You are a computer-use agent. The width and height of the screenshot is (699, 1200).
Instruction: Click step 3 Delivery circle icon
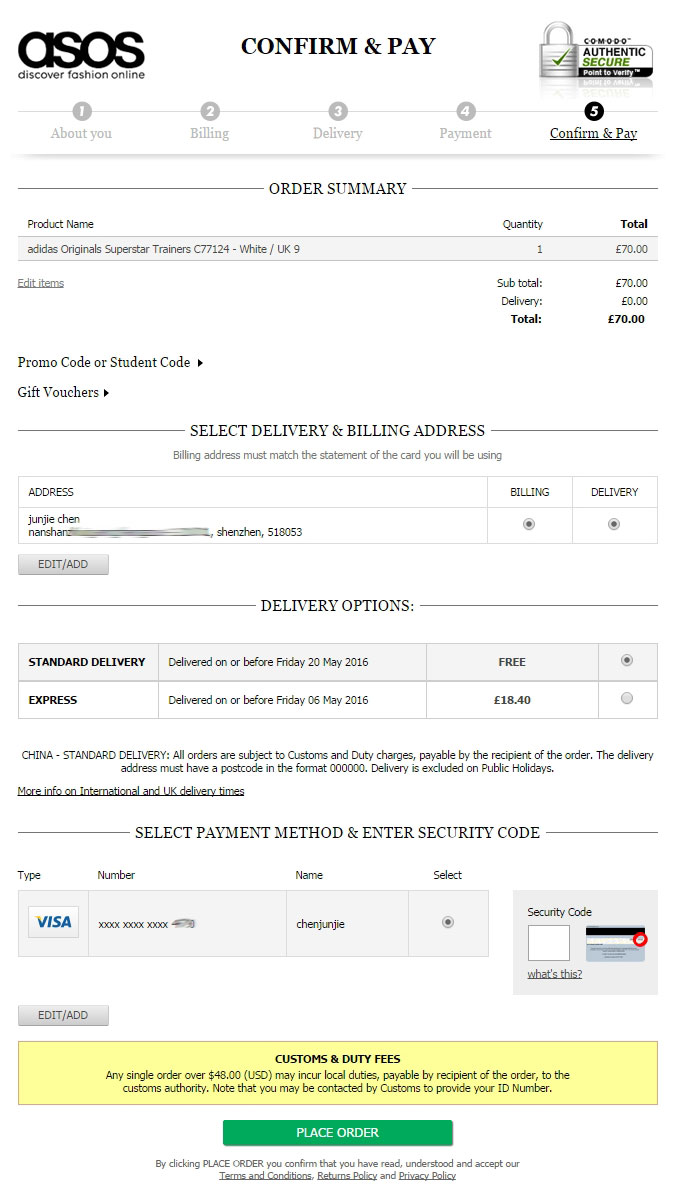click(338, 111)
